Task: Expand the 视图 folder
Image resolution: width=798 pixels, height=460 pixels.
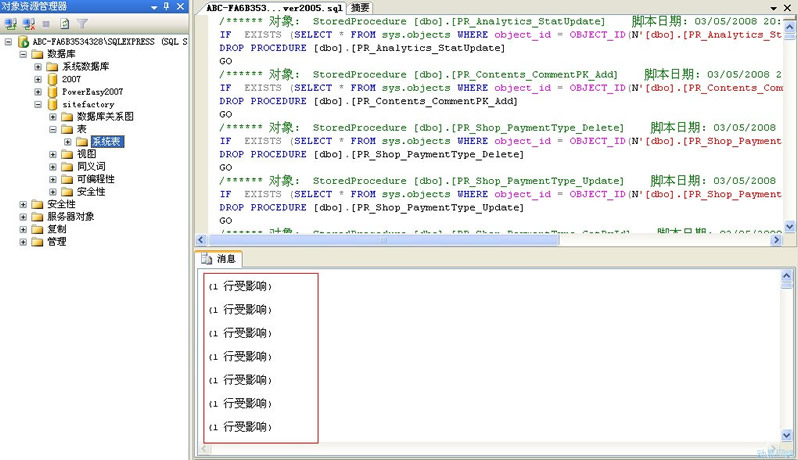Action: 52,154
